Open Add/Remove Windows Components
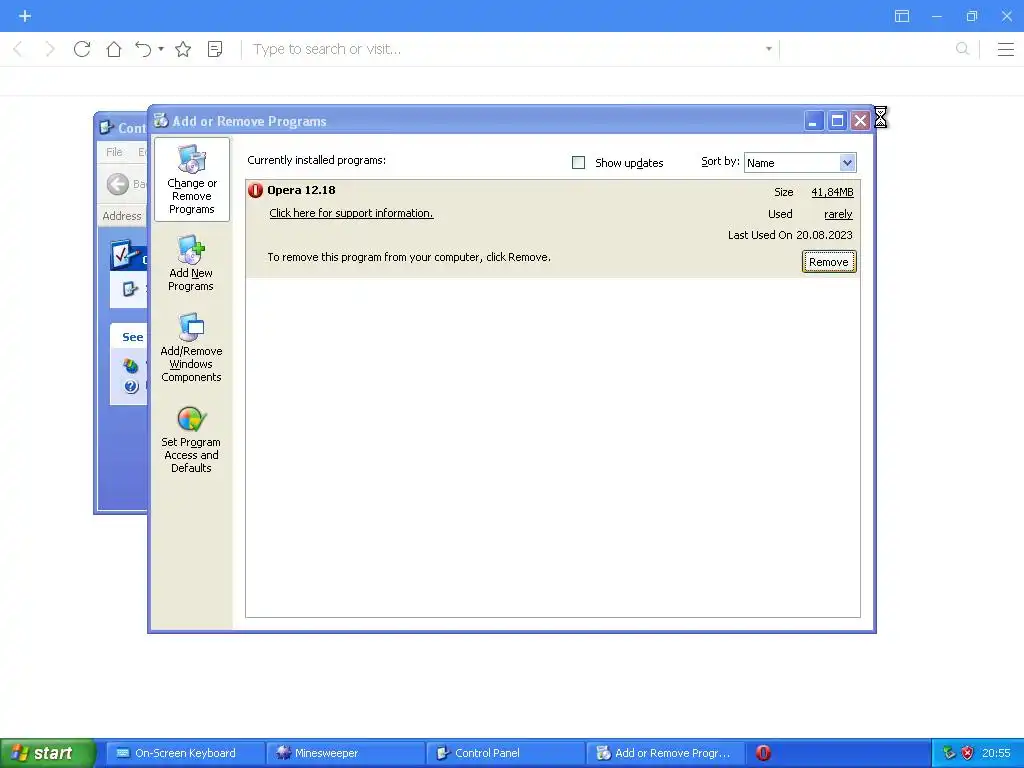 [x=191, y=347]
